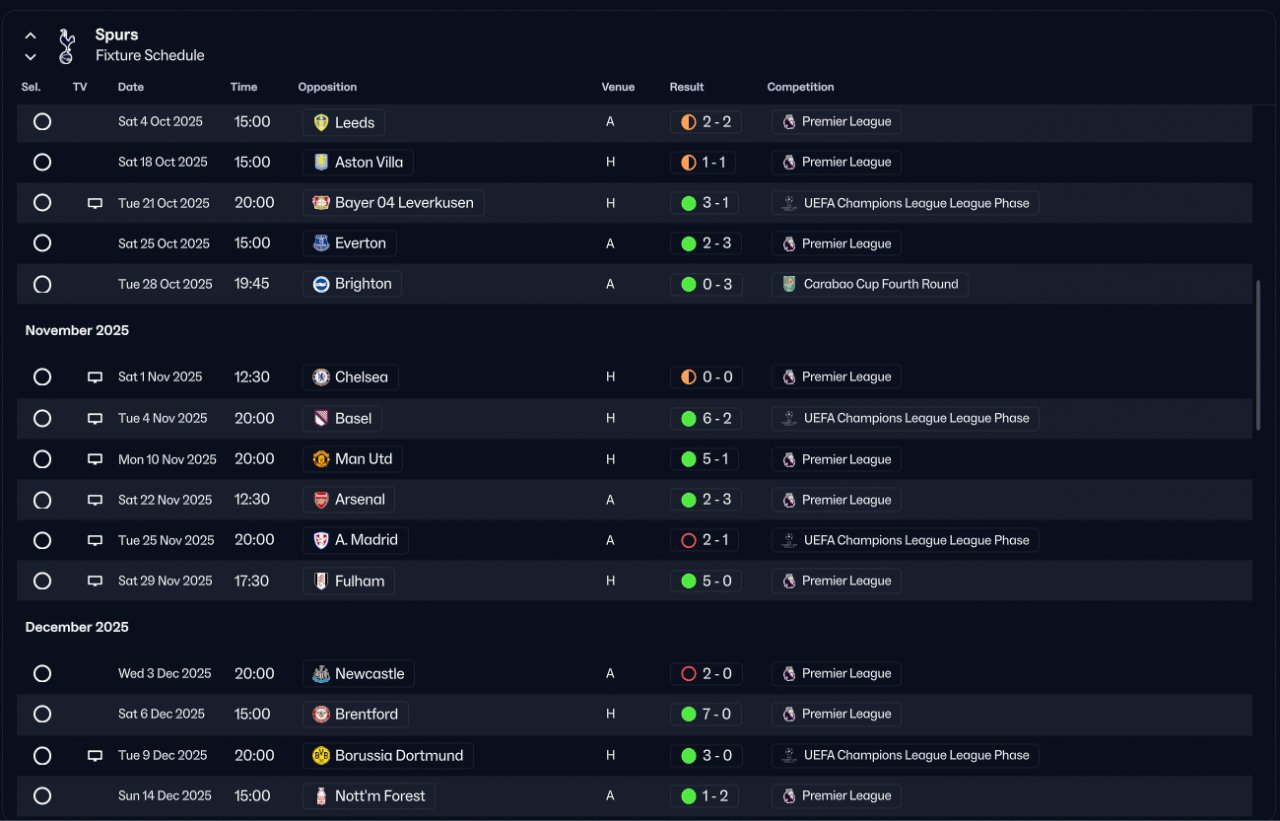Click the Spurs club crest icon
The image size is (1280, 821).
[66, 46]
